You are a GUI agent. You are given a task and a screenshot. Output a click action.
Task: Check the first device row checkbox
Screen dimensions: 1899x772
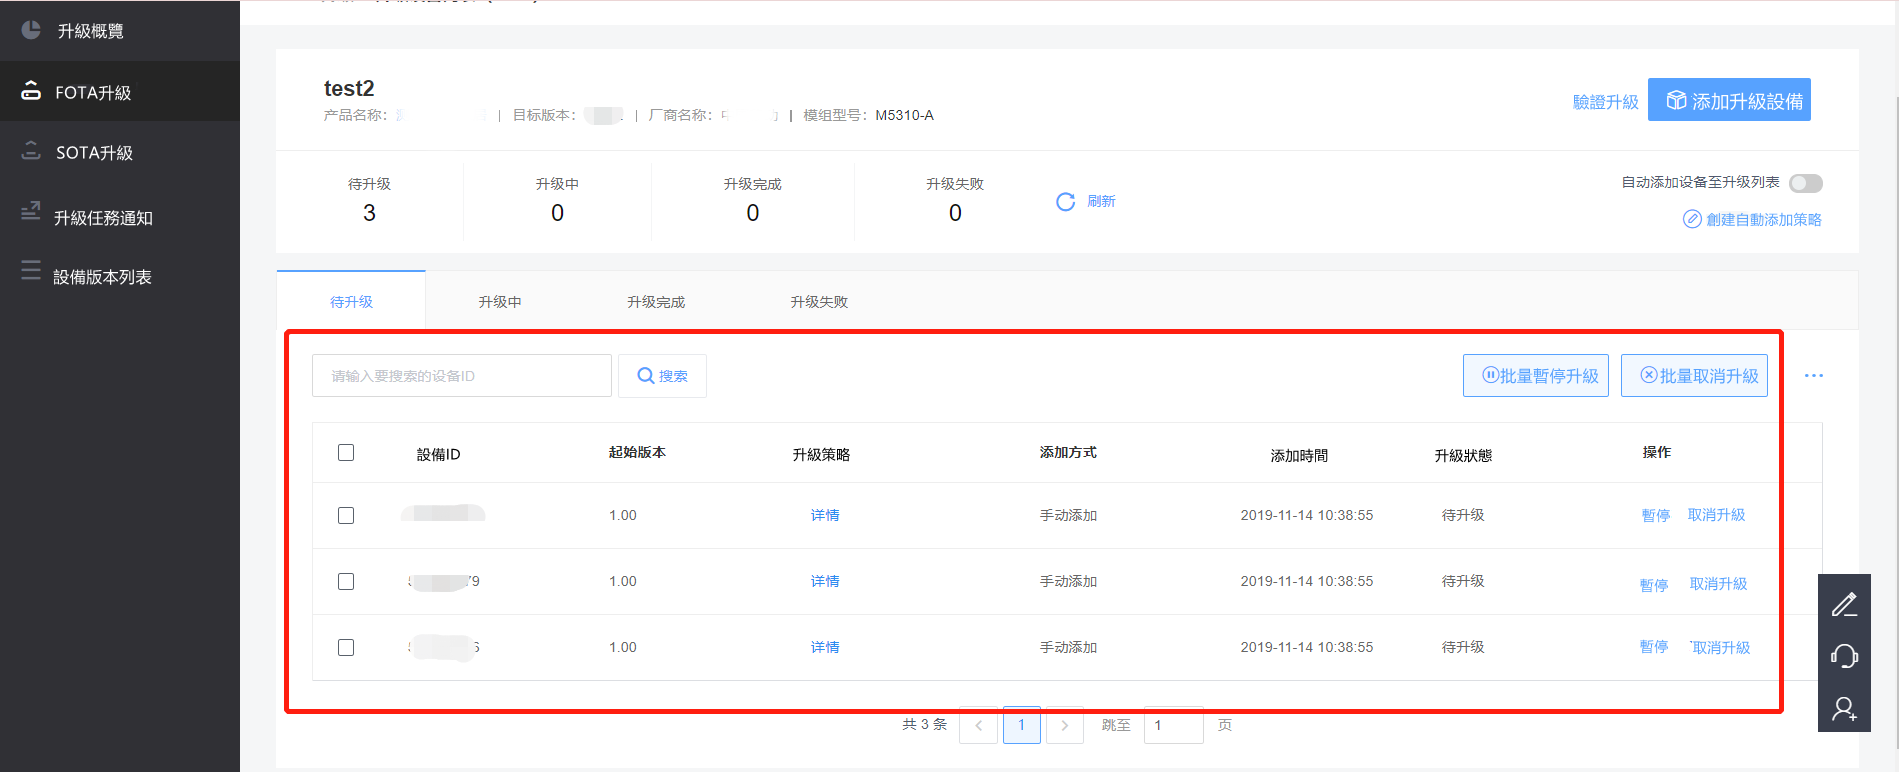point(346,516)
